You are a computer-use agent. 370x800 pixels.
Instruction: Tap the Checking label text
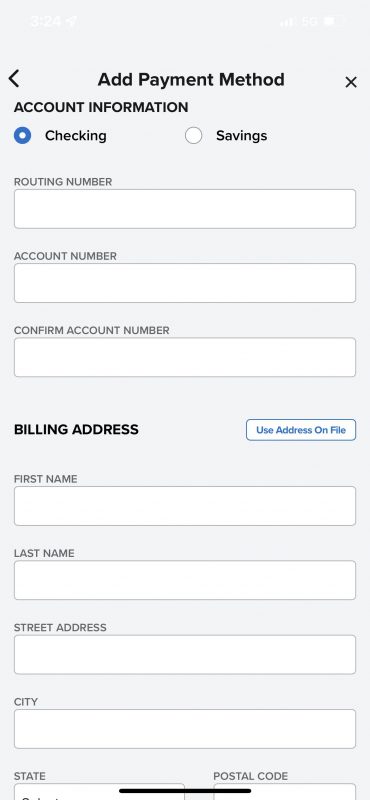click(x=76, y=136)
